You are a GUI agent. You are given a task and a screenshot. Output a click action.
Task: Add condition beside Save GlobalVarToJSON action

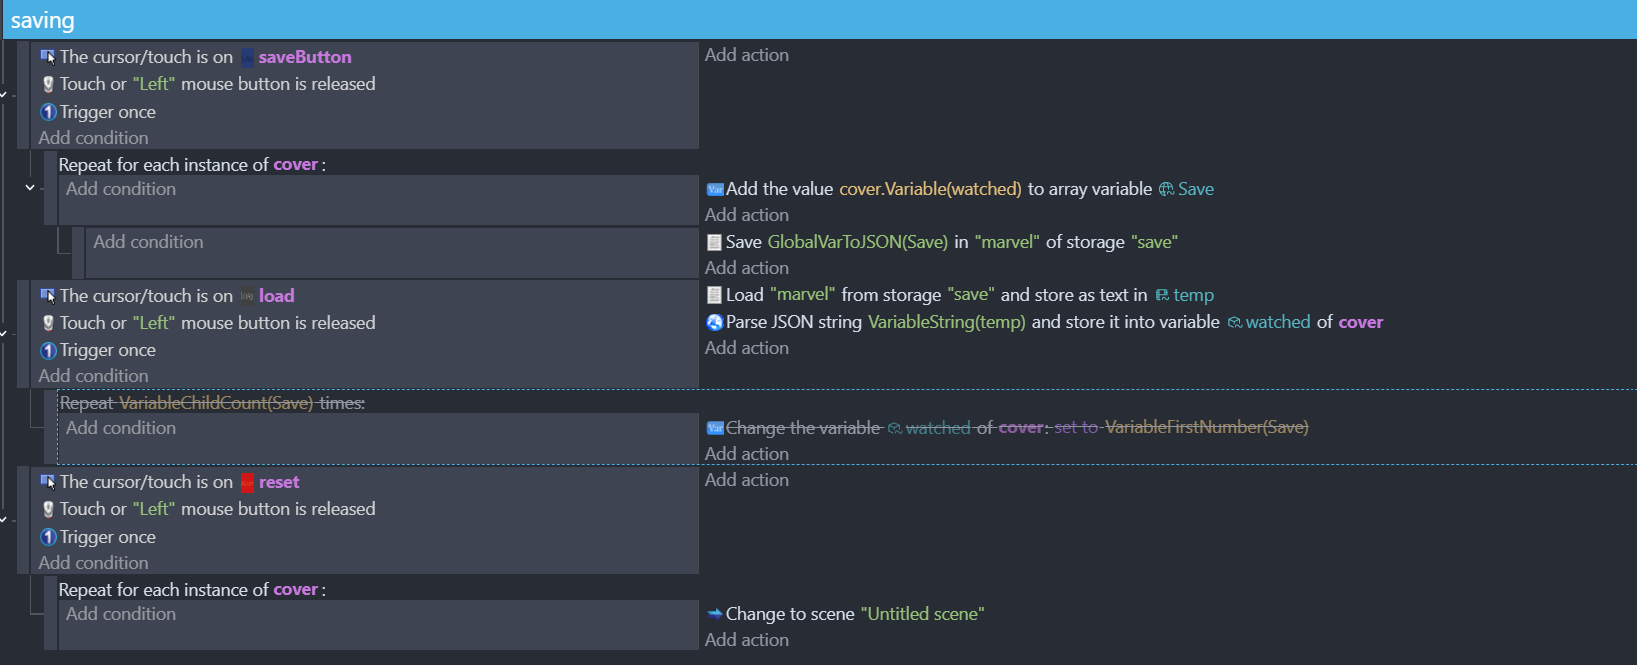click(x=148, y=242)
